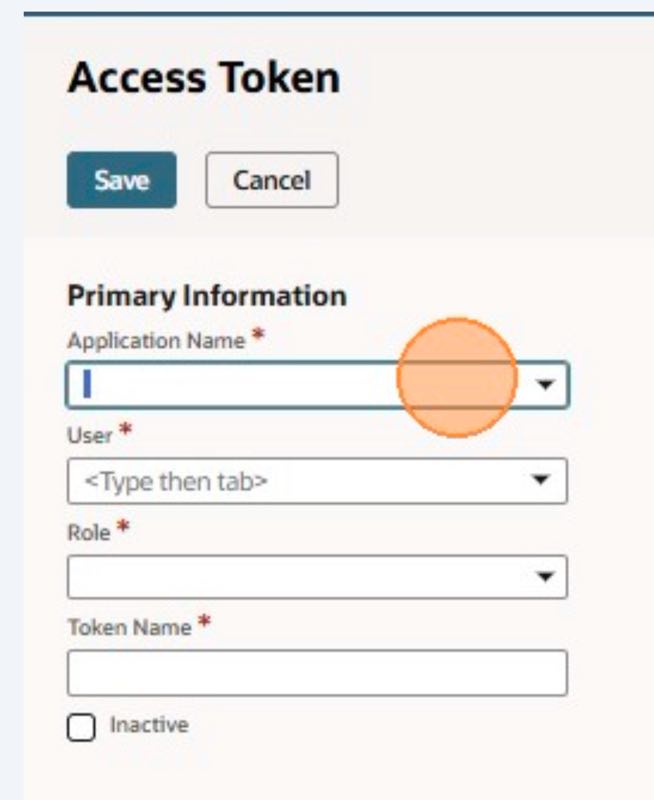Click the Inactive checkbox label text
This screenshot has width=654, height=800.
[148, 725]
